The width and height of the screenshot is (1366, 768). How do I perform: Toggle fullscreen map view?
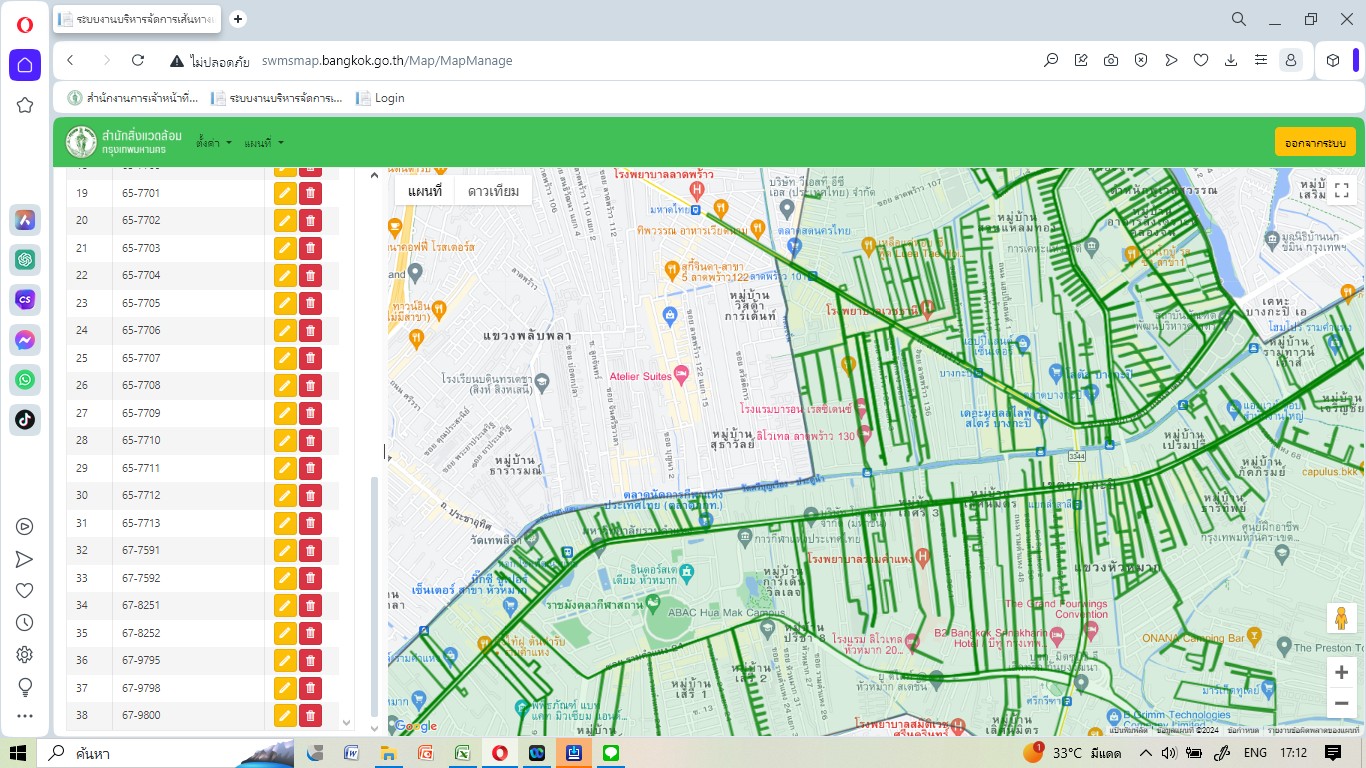[x=1342, y=190]
